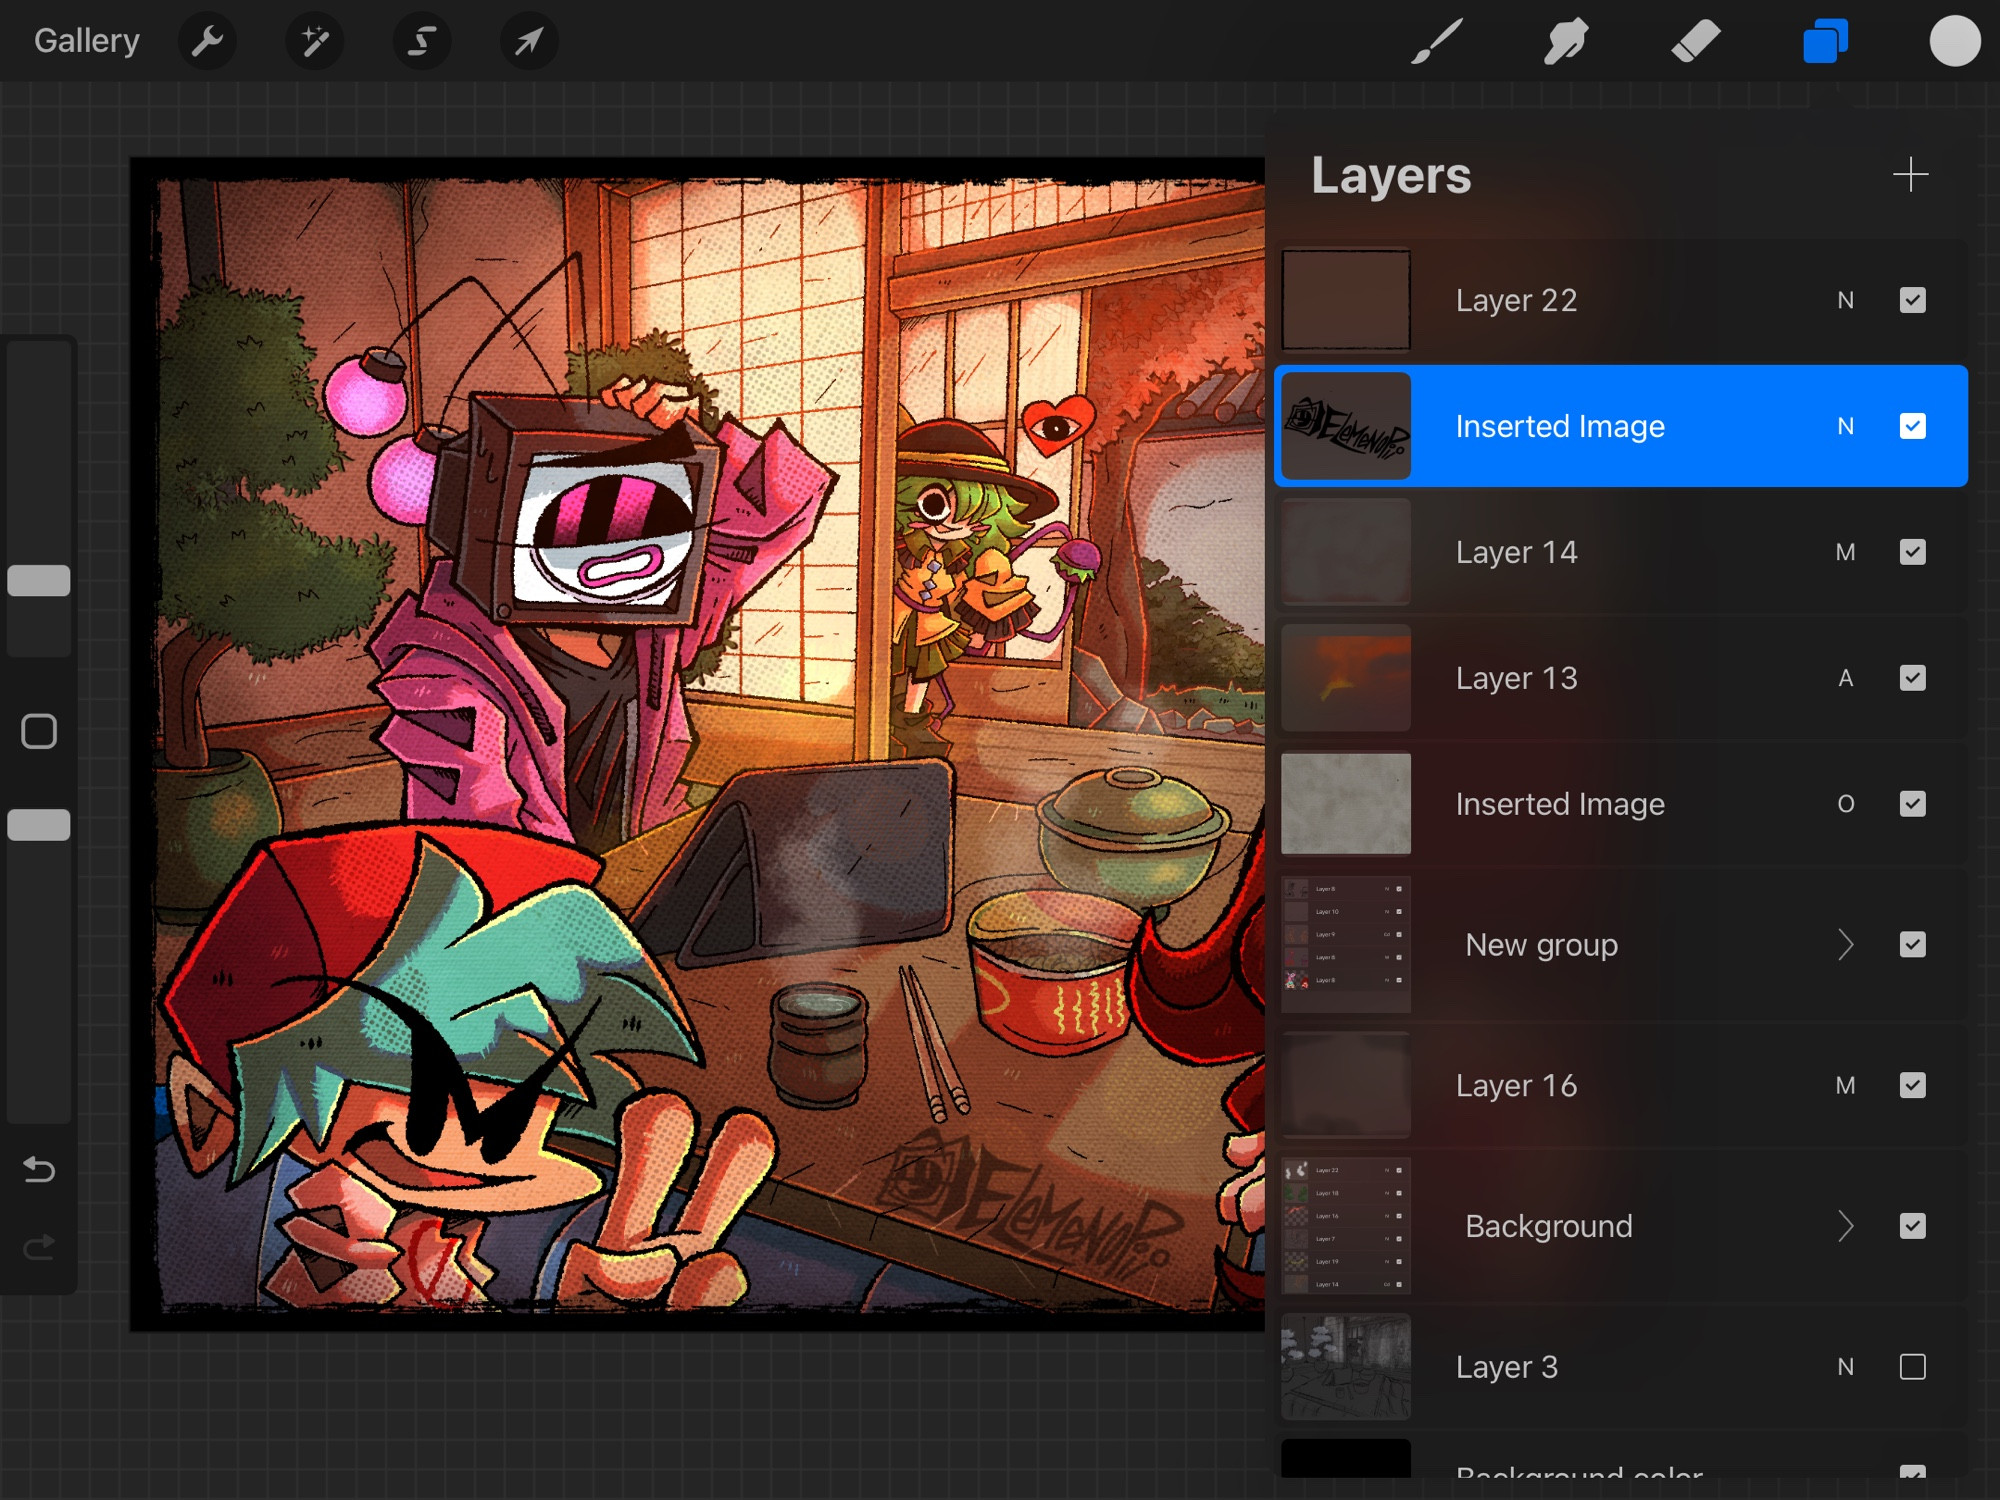Close the Layers panel via layers icon
This screenshot has width=2000, height=1500.
coord(1825,41)
